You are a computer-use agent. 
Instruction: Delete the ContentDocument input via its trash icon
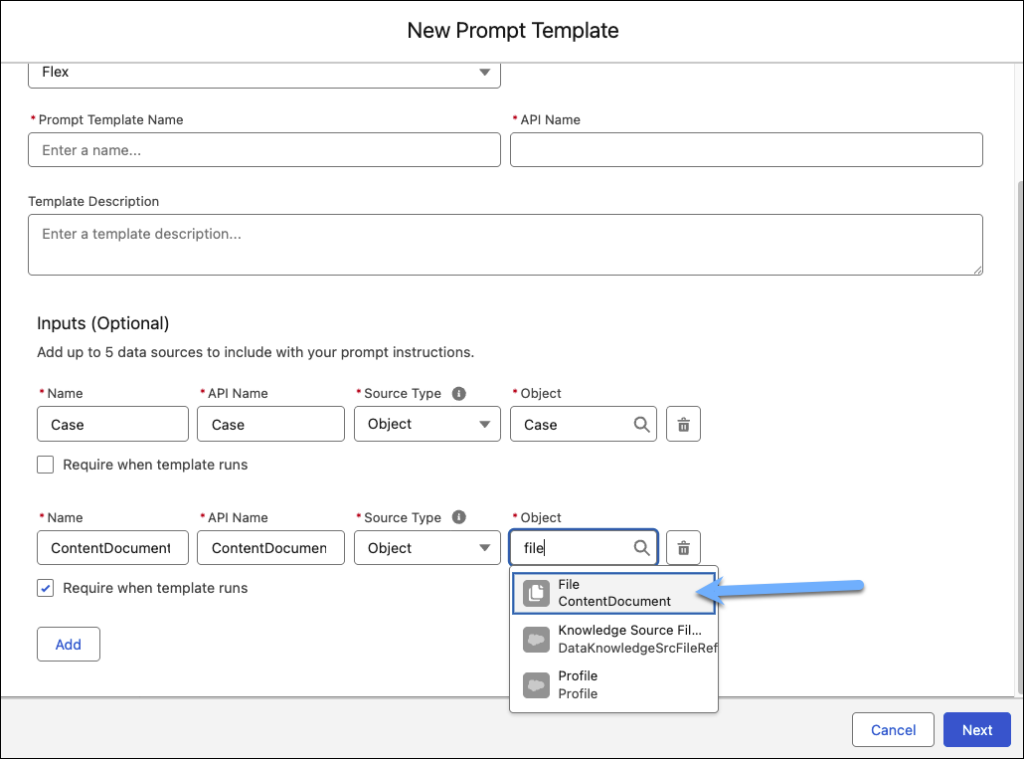click(x=683, y=547)
